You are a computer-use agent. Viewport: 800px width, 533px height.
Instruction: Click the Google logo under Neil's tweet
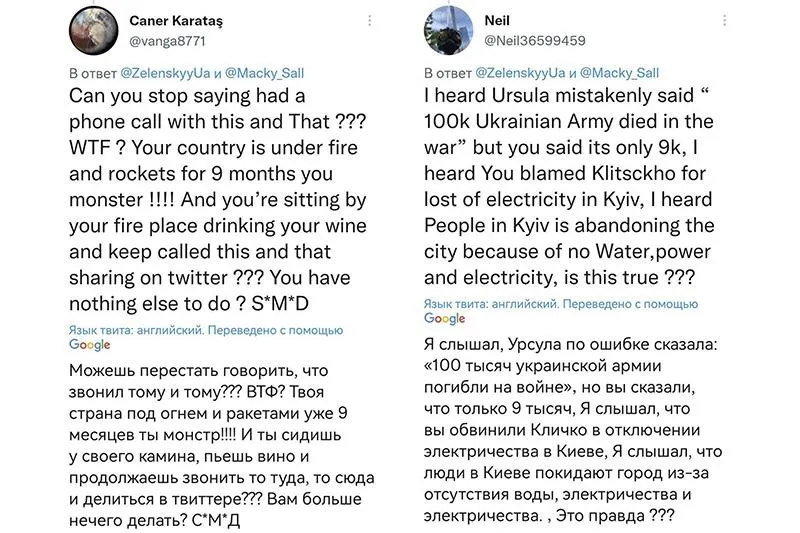click(445, 318)
